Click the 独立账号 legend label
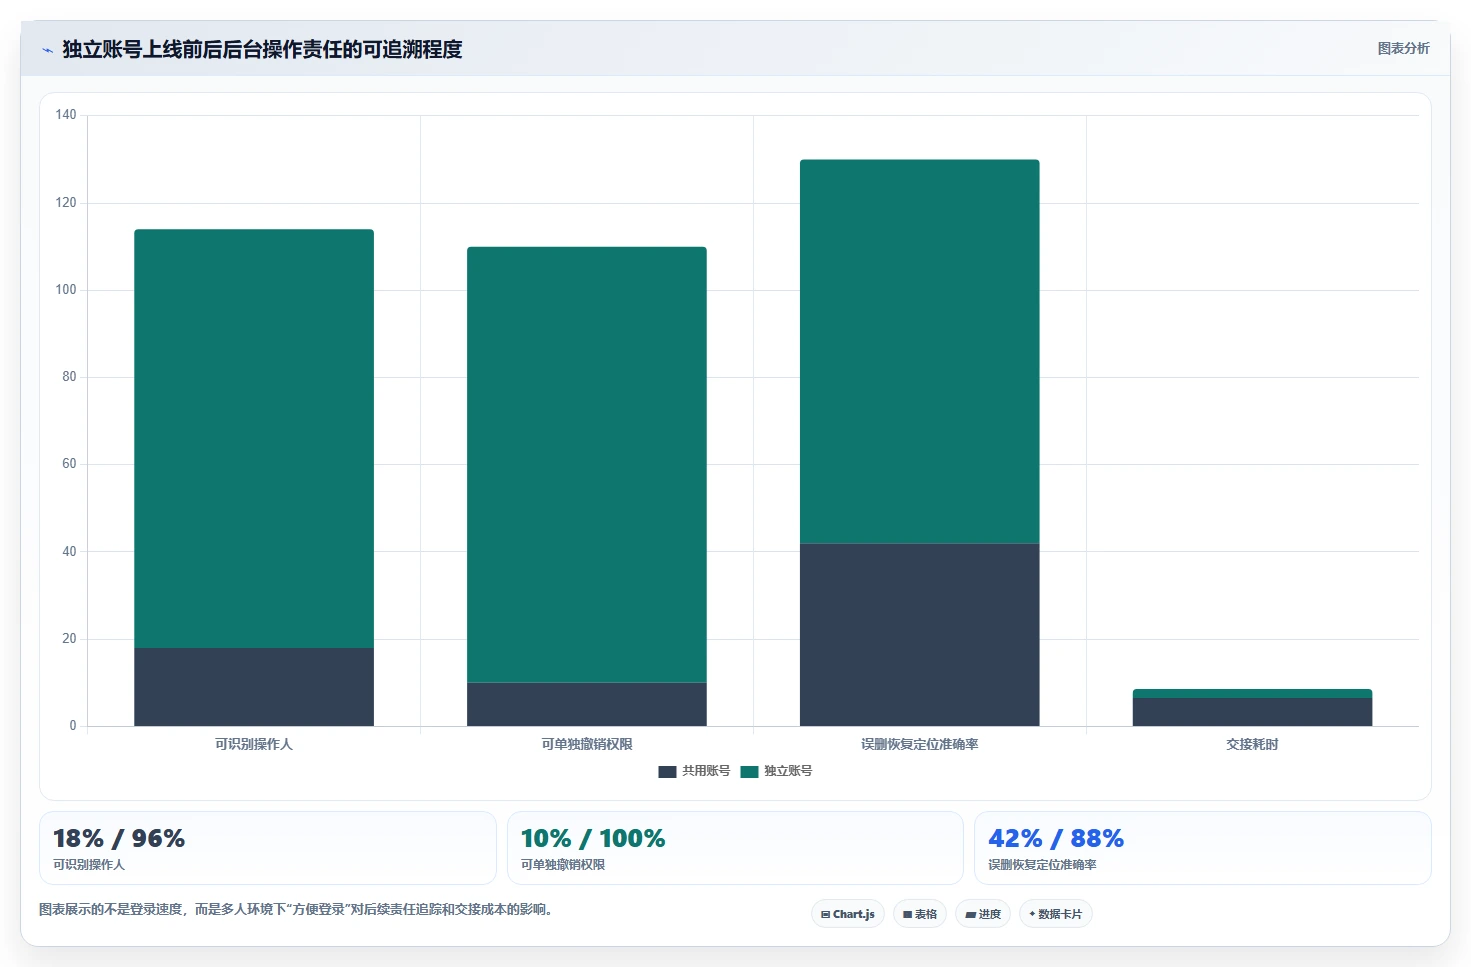The image size is (1471, 967). pos(788,771)
